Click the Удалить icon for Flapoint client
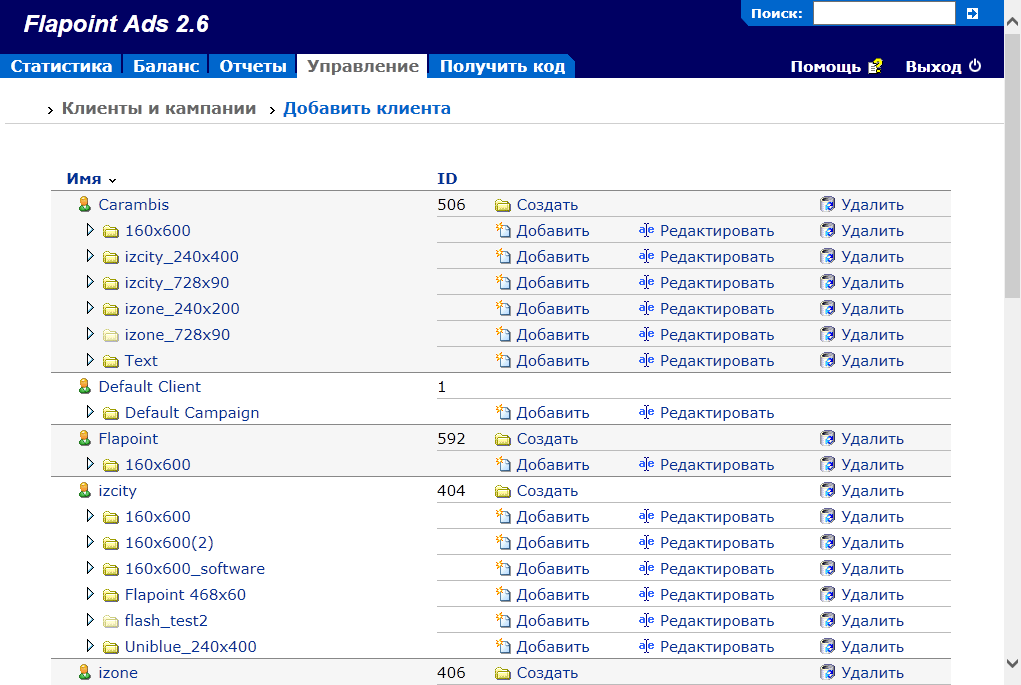The height and width of the screenshot is (685, 1021). 828,438
